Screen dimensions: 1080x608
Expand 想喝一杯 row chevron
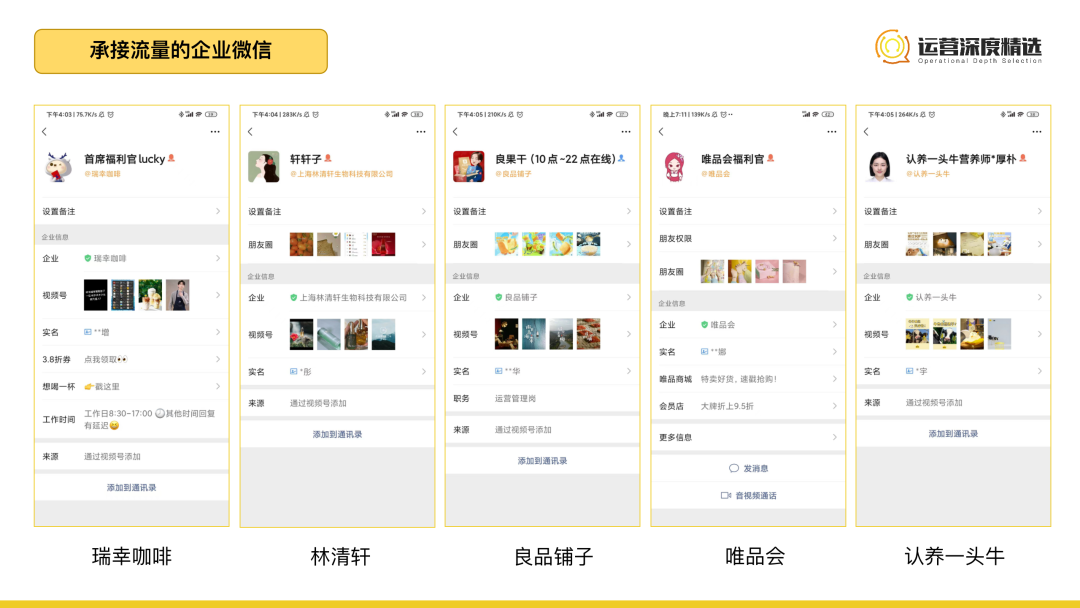pos(218,386)
